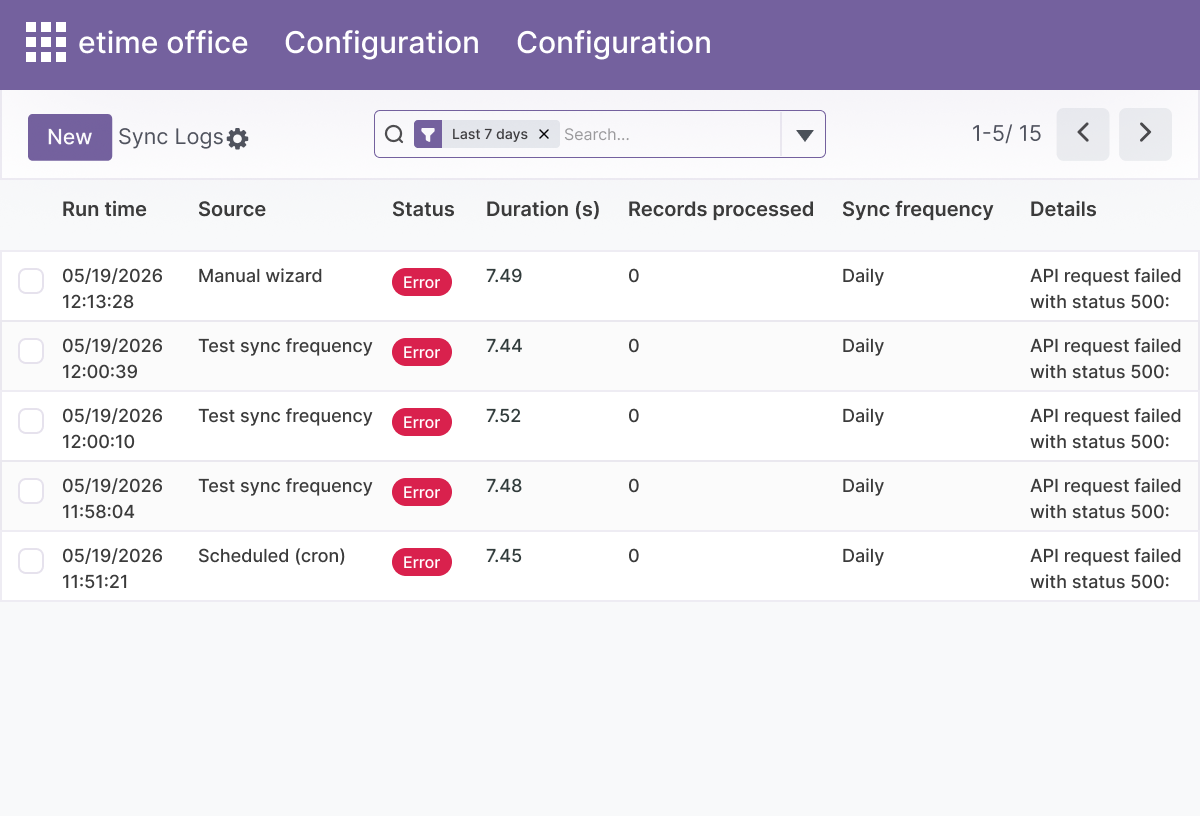Tick the checkbox for Manual wizard row

[x=31, y=282]
